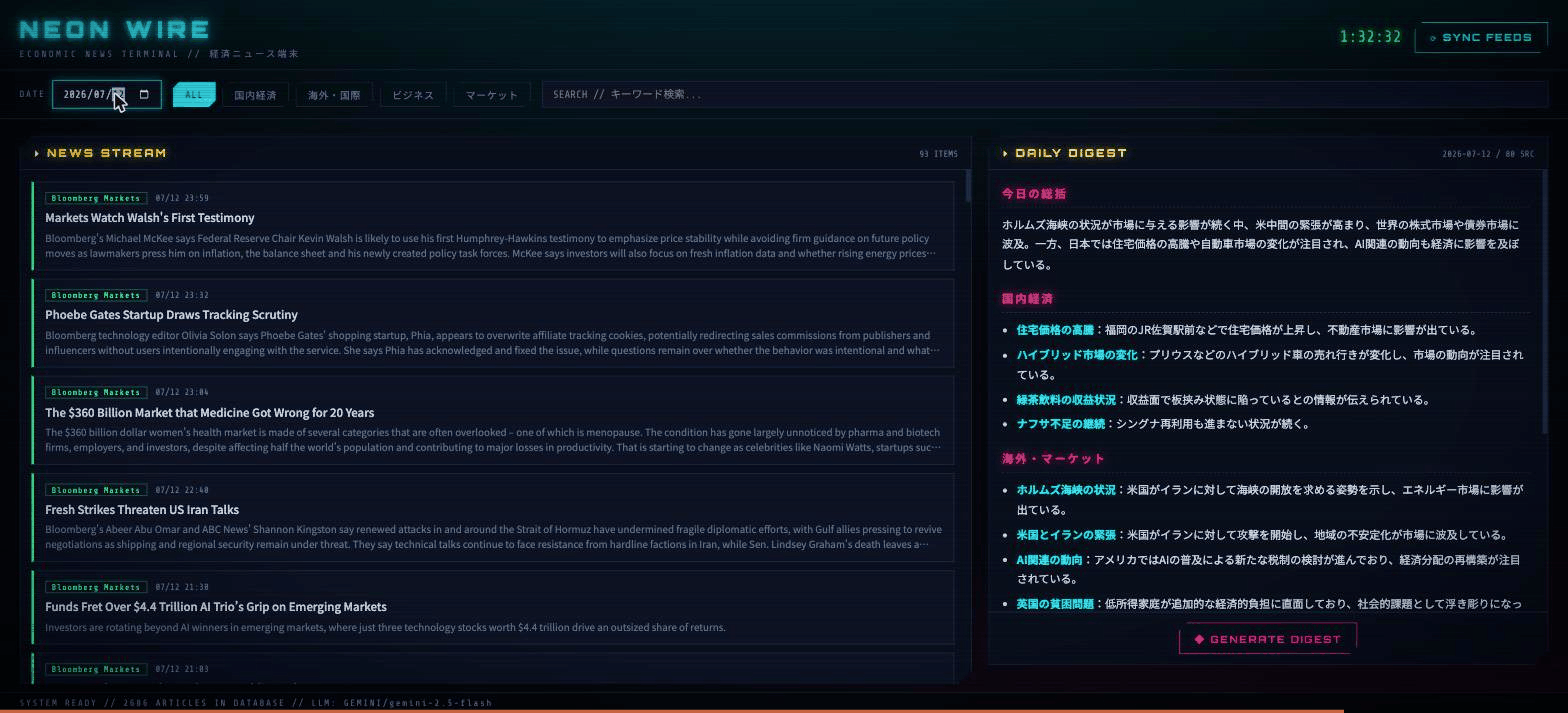Click the AI関連の動向 digest item
Image resolution: width=1568 pixels, height=713 pixels.
point(1049,560)
